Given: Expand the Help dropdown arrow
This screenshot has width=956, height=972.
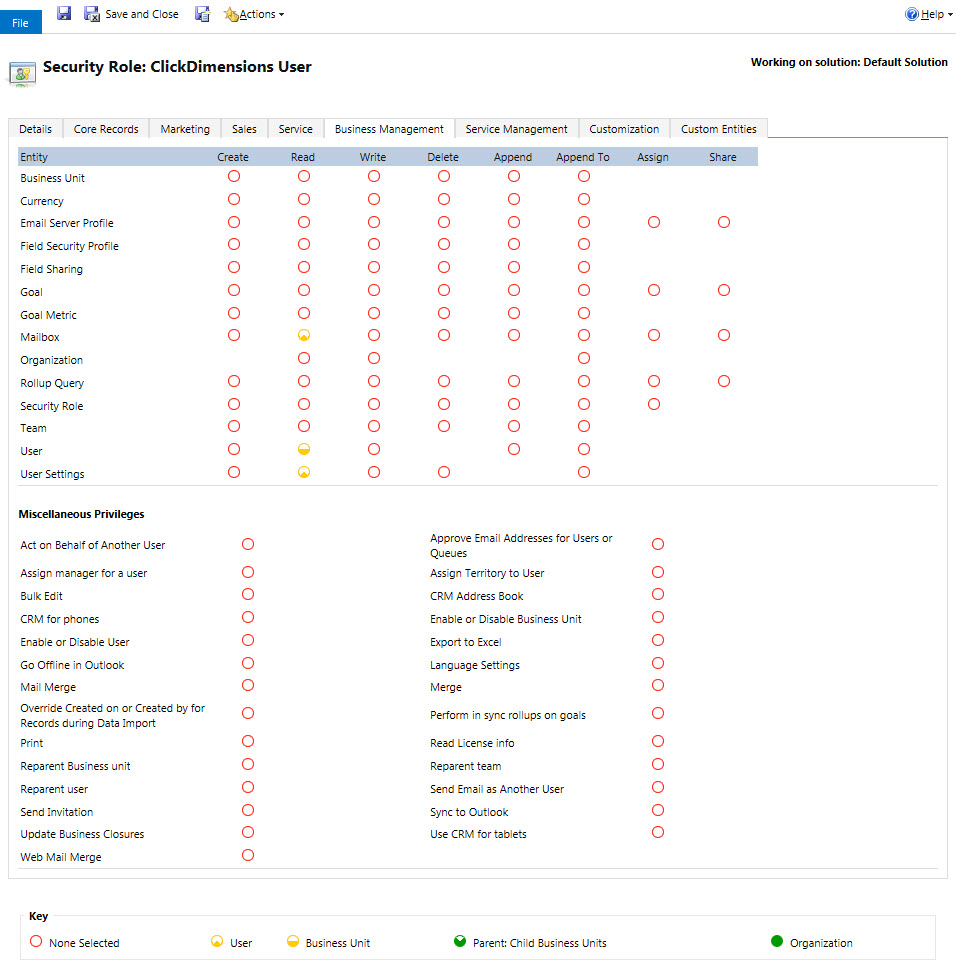Looking at the screenshot, I should (x=948, y=15).
